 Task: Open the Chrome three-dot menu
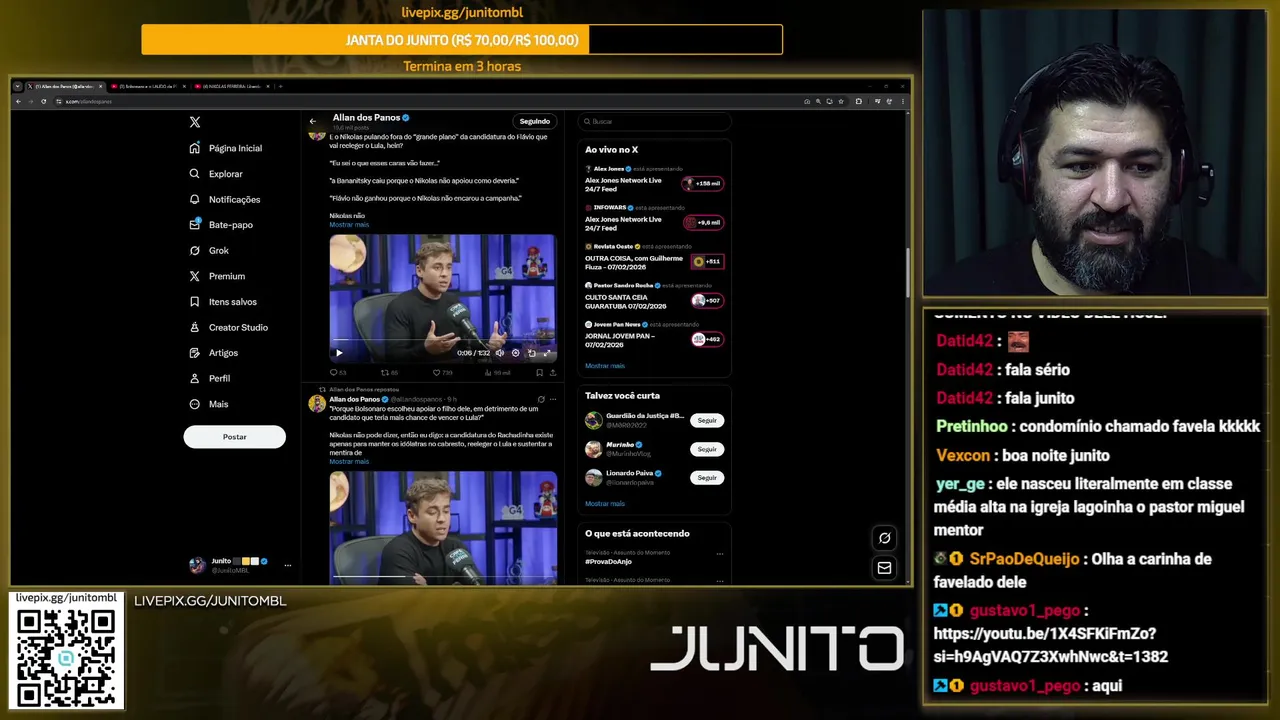coord(902,101)
